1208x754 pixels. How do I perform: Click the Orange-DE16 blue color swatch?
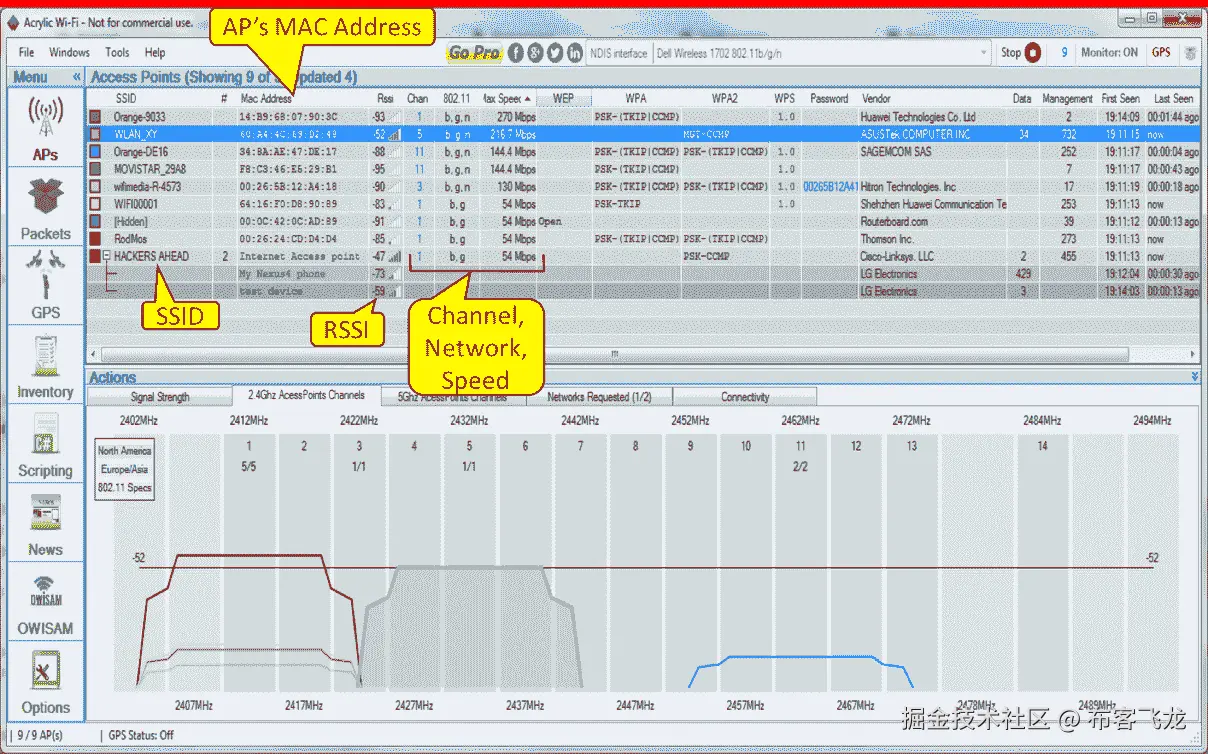pos(96,151)
